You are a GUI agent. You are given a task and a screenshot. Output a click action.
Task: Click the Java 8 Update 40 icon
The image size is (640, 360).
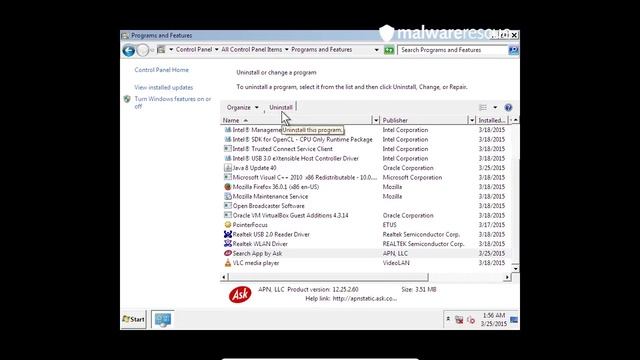pos(228,168)
